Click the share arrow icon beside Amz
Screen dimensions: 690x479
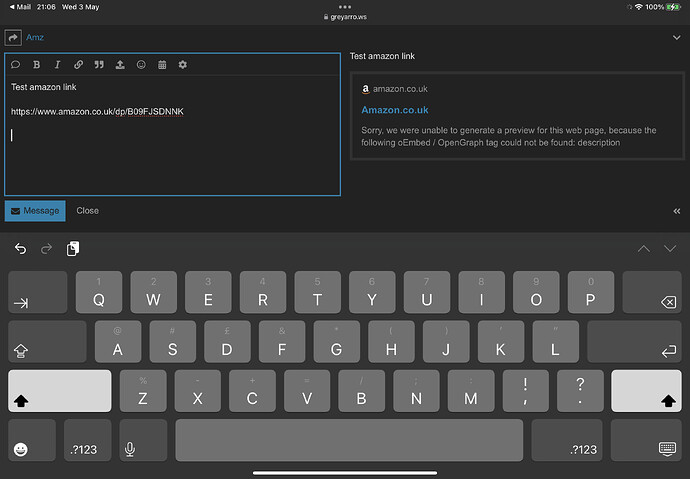tap(13, 37)
